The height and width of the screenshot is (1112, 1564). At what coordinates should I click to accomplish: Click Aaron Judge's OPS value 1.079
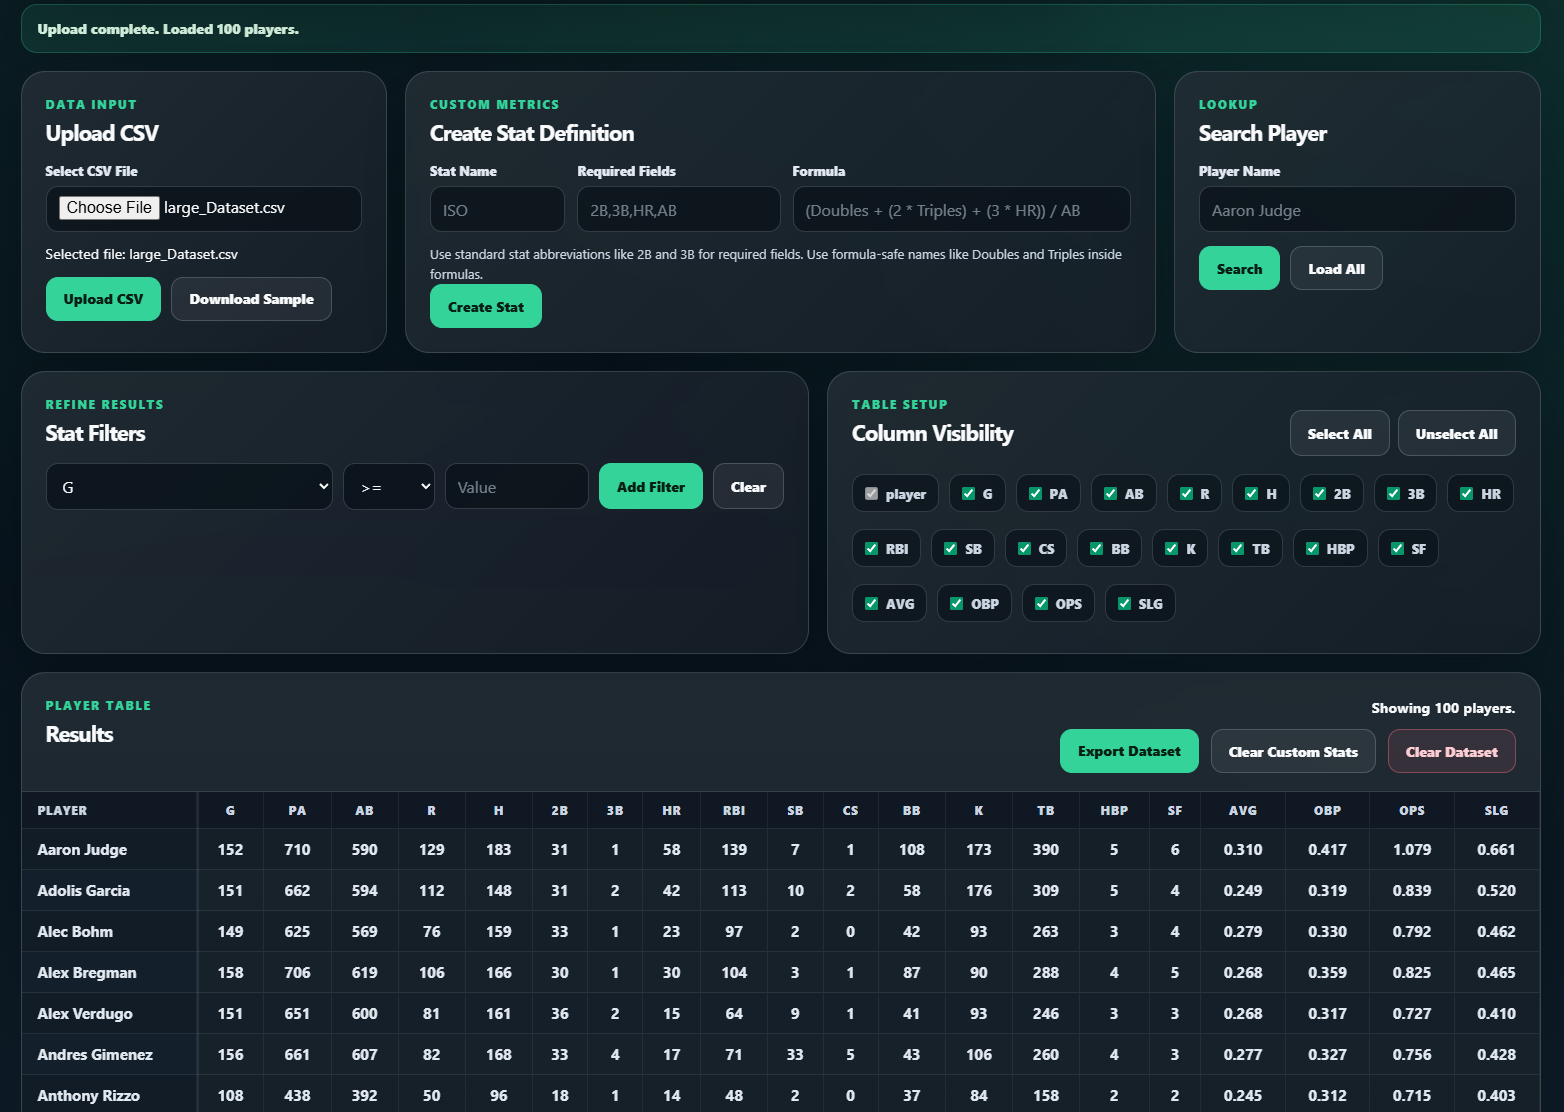[x=1411, y=849]
